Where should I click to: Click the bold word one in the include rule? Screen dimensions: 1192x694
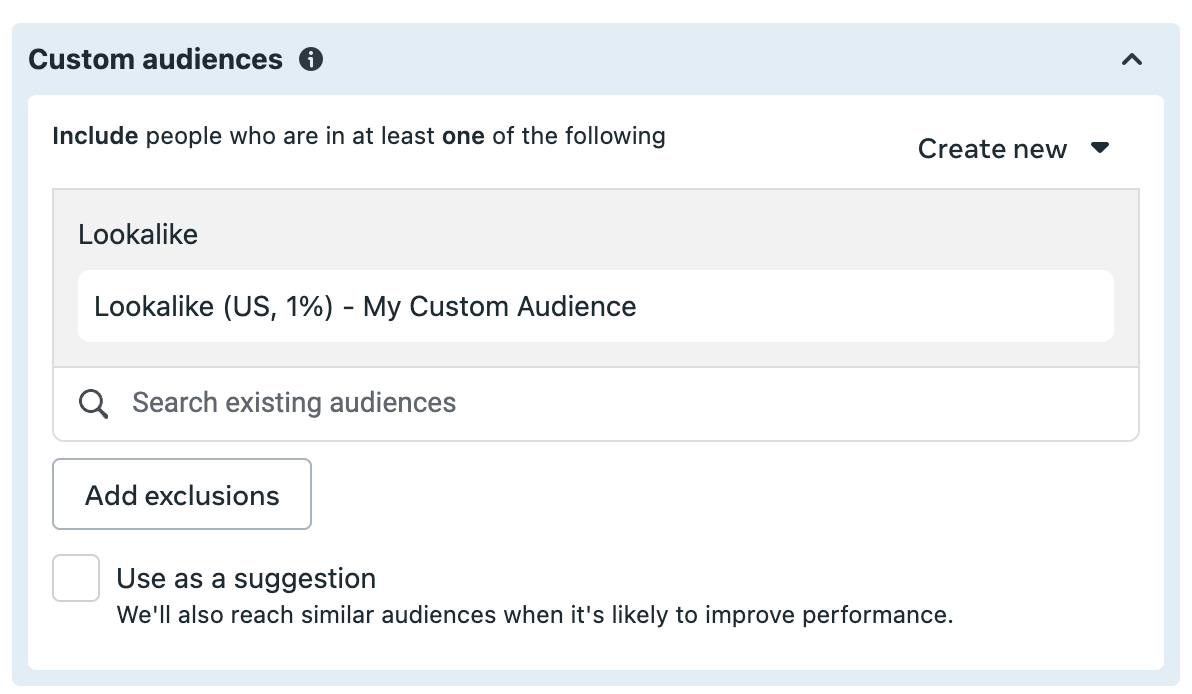pyautogui.click(x=463, y=136)
